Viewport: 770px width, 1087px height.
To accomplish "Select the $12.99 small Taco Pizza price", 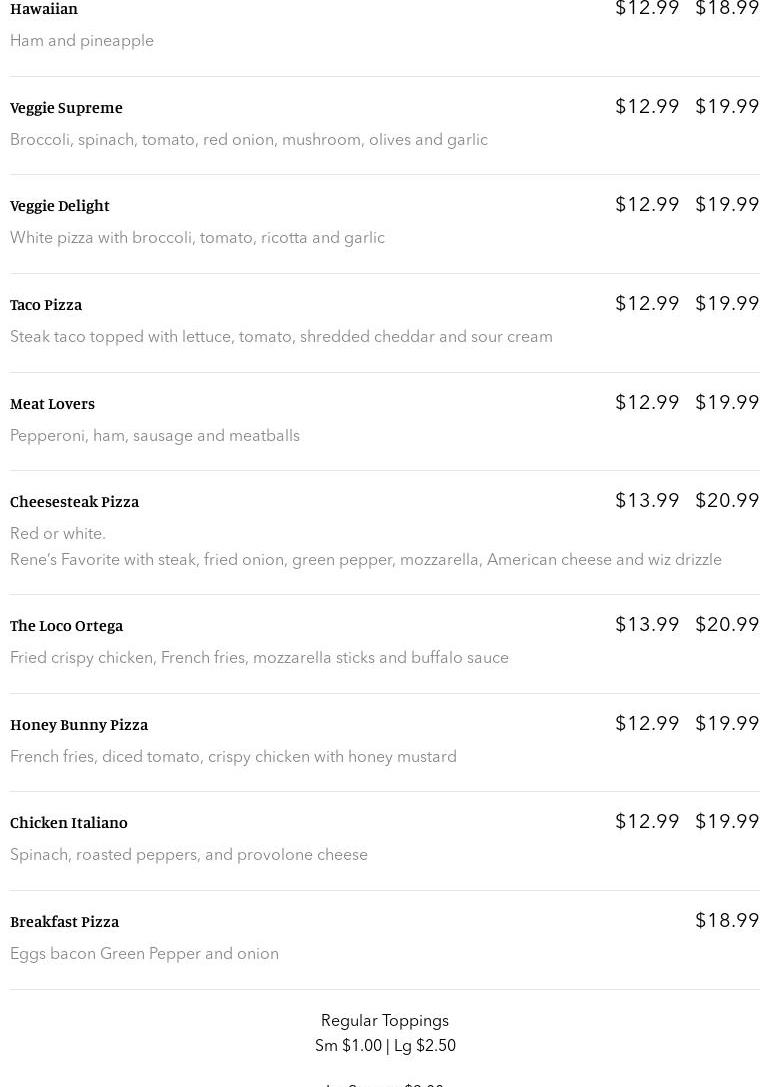I will click(x=647, y=303).
